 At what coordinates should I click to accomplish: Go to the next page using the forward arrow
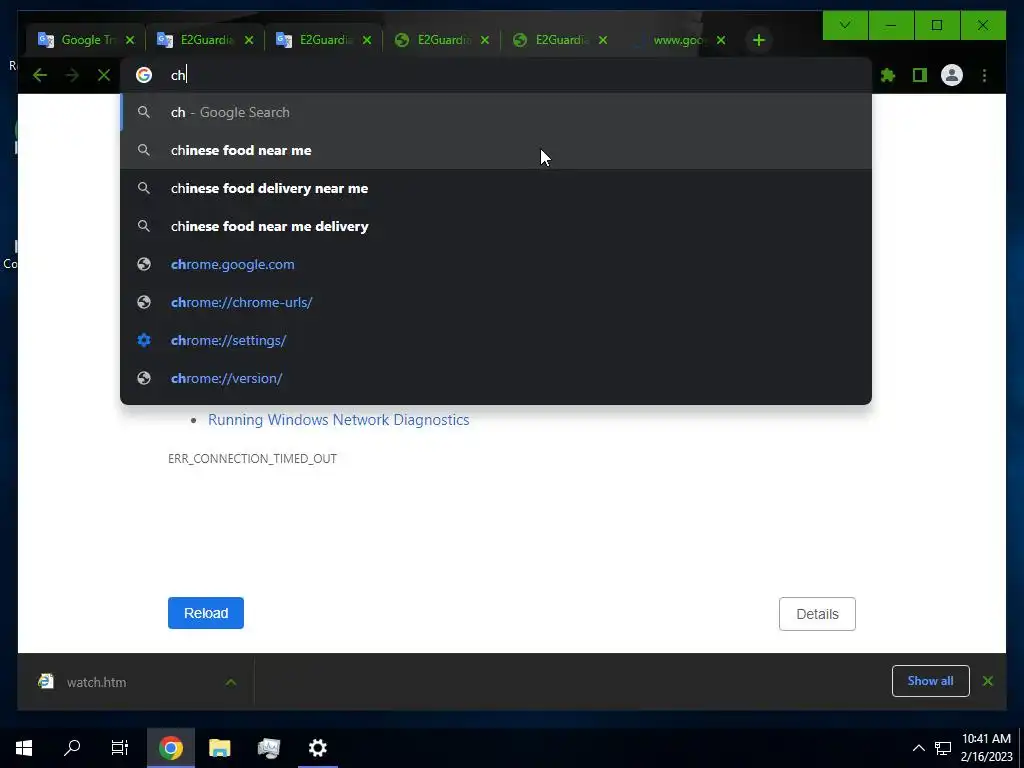coord(72,75)
